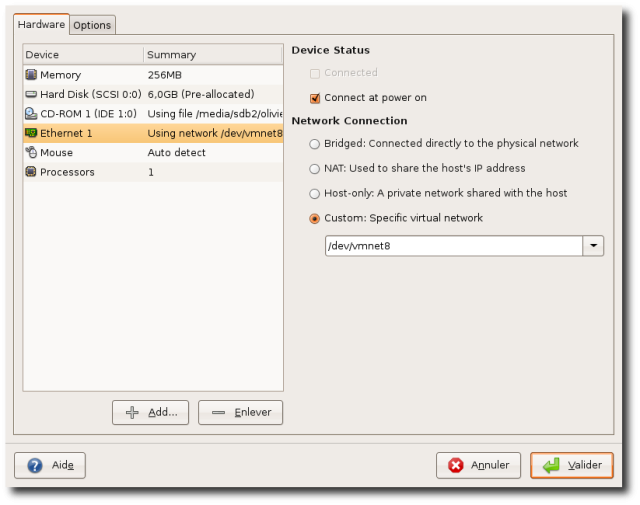Click the Ethernet 1 network card icon

pyautogui.click(x=31, y=133)
